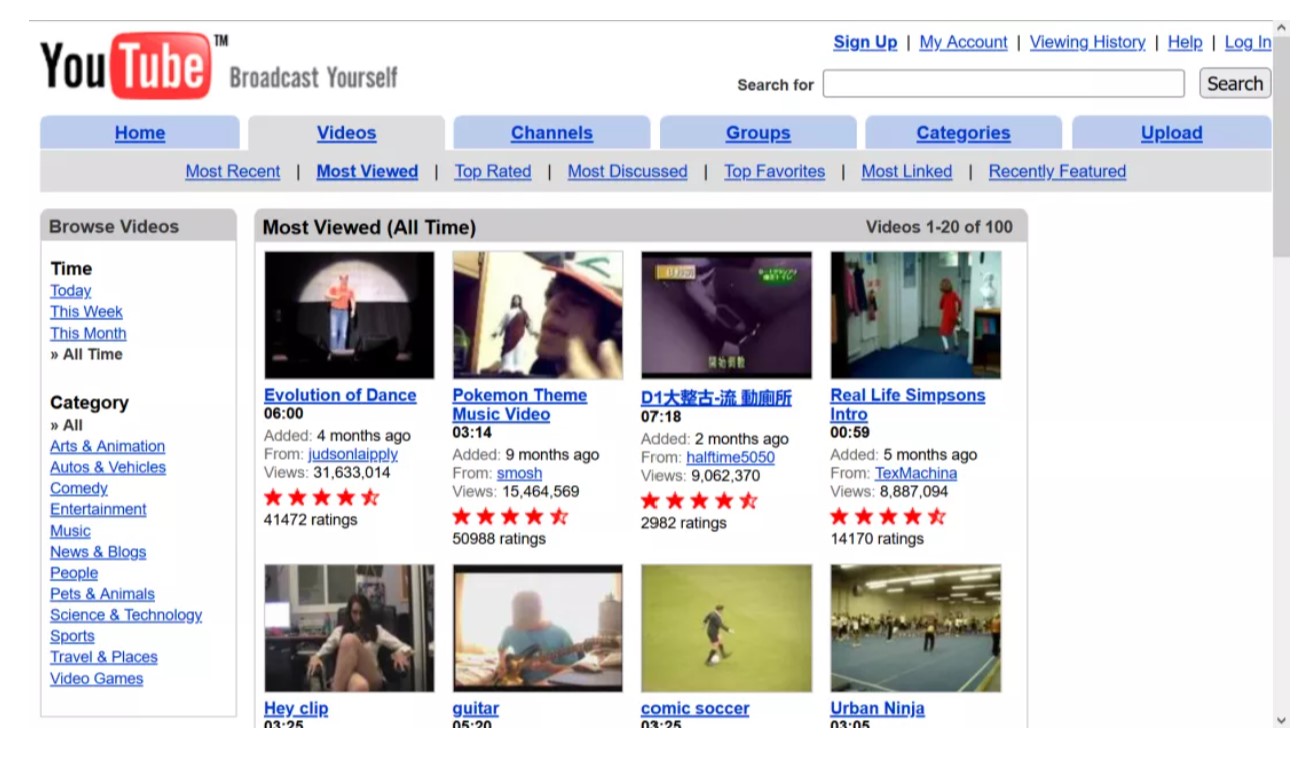Open the guitar video thumbnail

pos(538,628)
